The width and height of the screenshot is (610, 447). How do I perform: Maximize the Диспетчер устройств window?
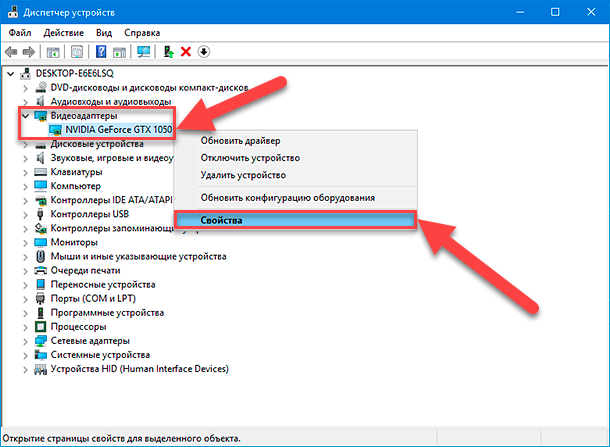click(555, 12)
